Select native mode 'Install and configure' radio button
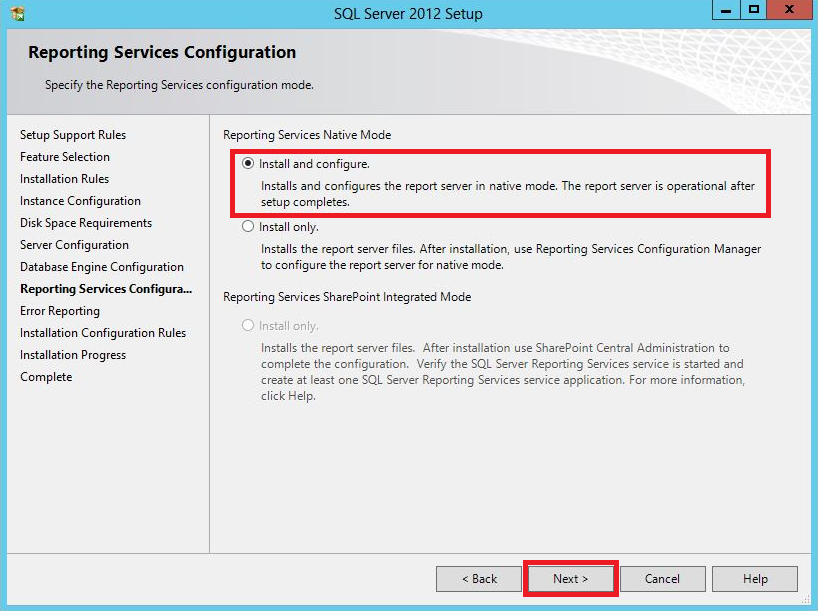 [248, 163]
